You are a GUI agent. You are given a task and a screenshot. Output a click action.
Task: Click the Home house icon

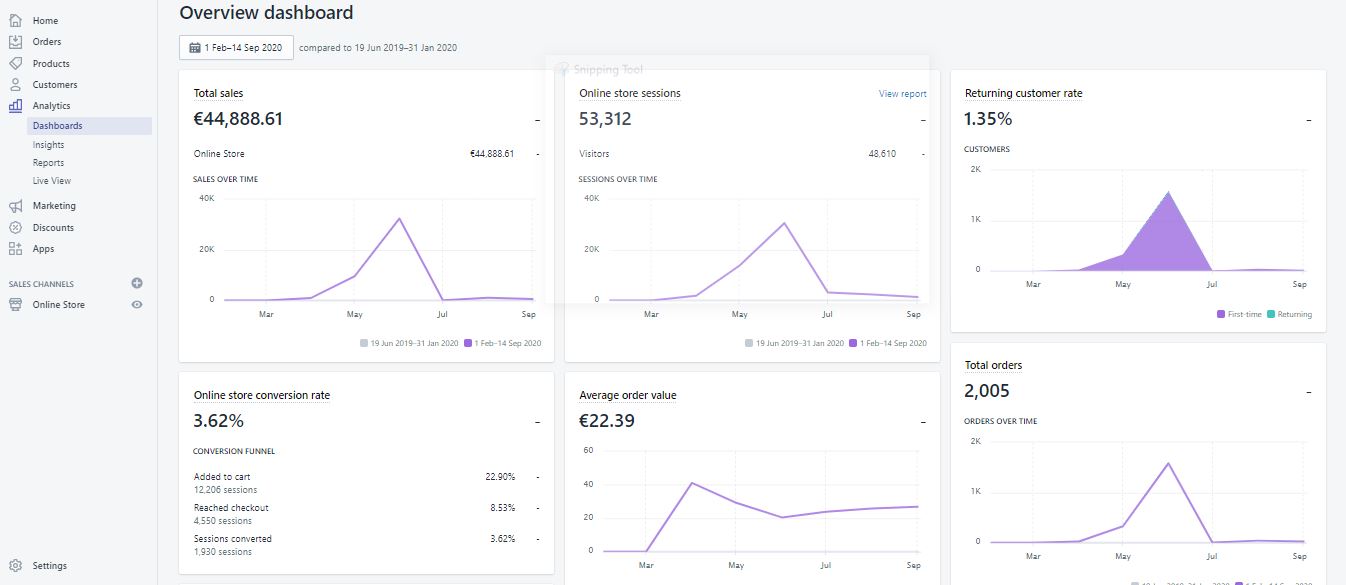click(x=15, y=20)
